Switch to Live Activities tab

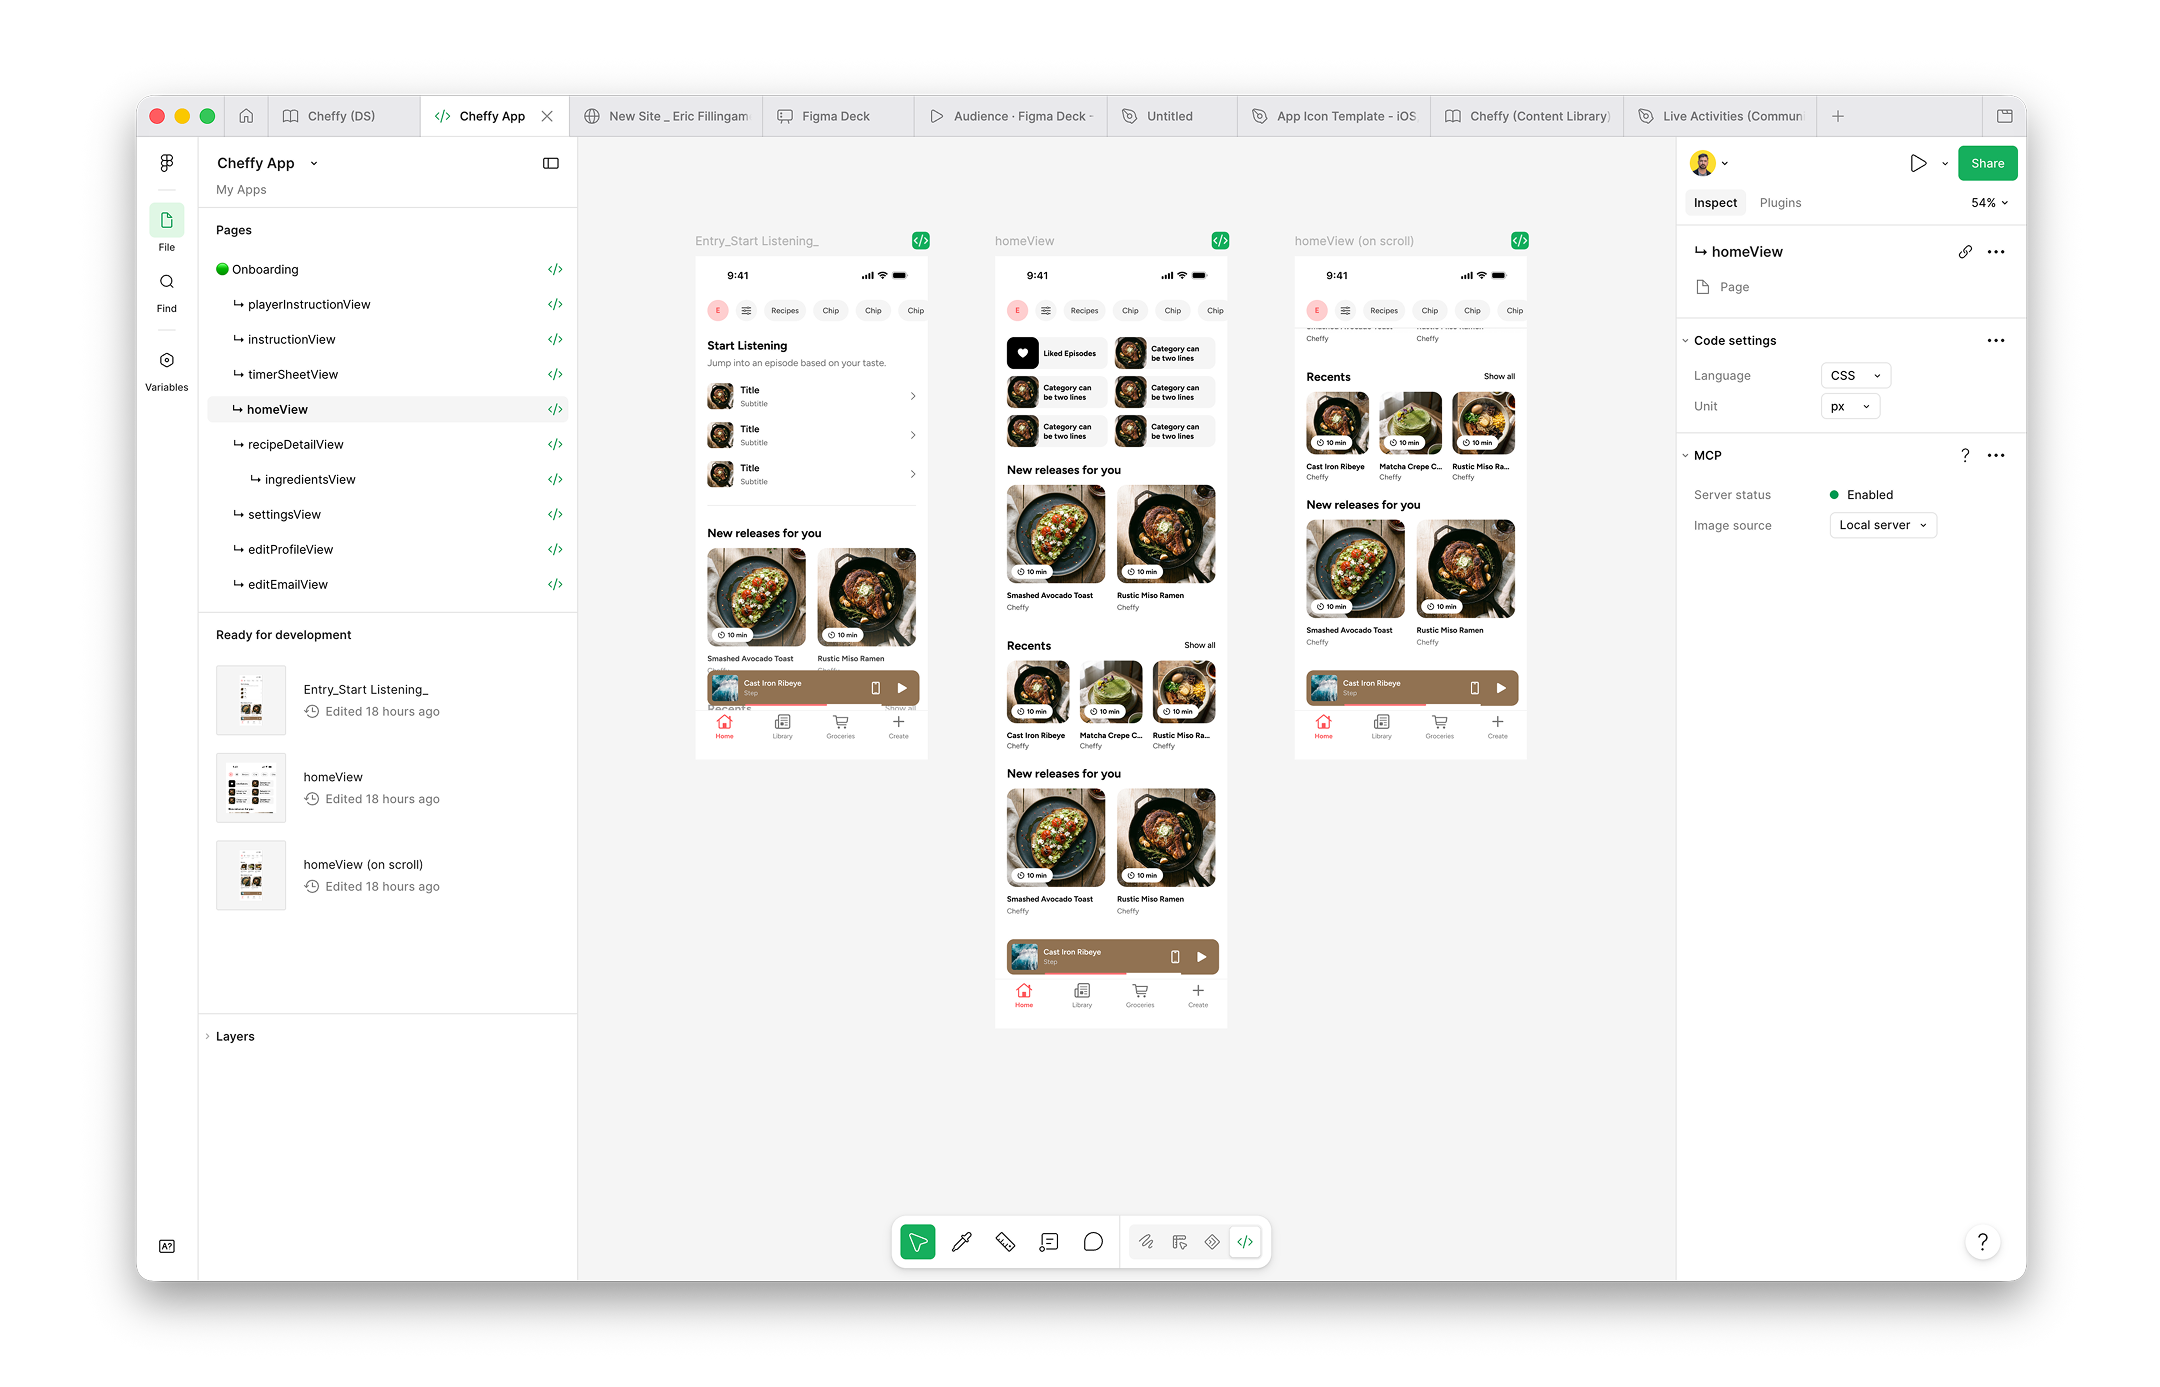(1721, 116)
